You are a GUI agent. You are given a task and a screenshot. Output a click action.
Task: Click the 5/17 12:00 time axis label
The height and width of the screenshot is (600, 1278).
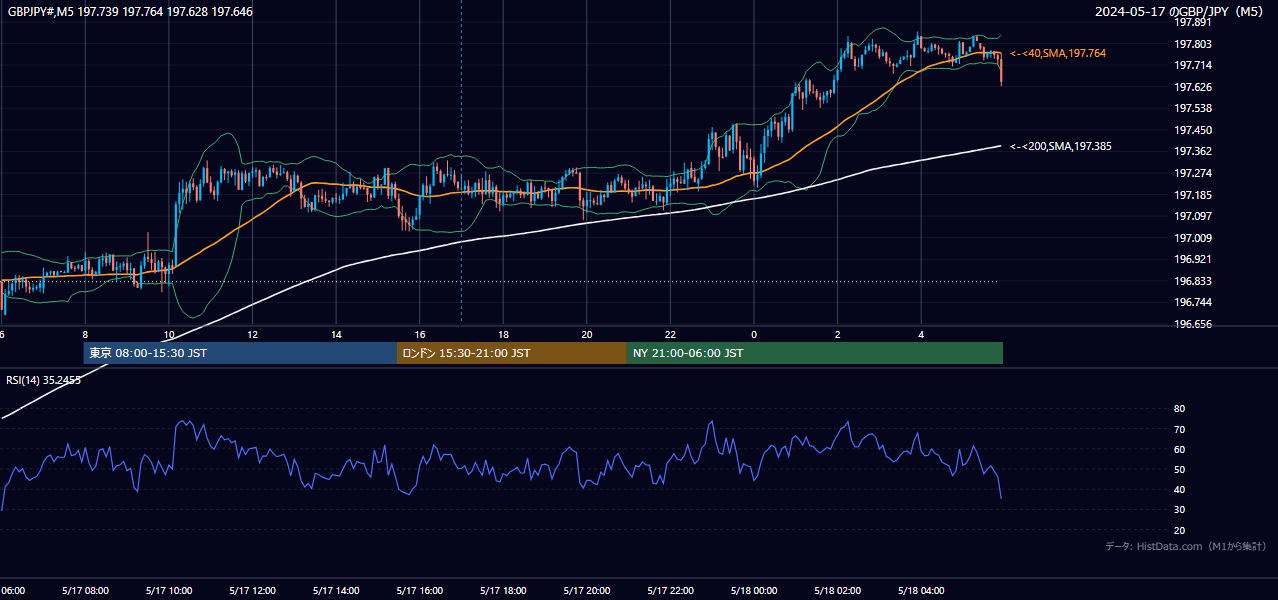[252, 591]
